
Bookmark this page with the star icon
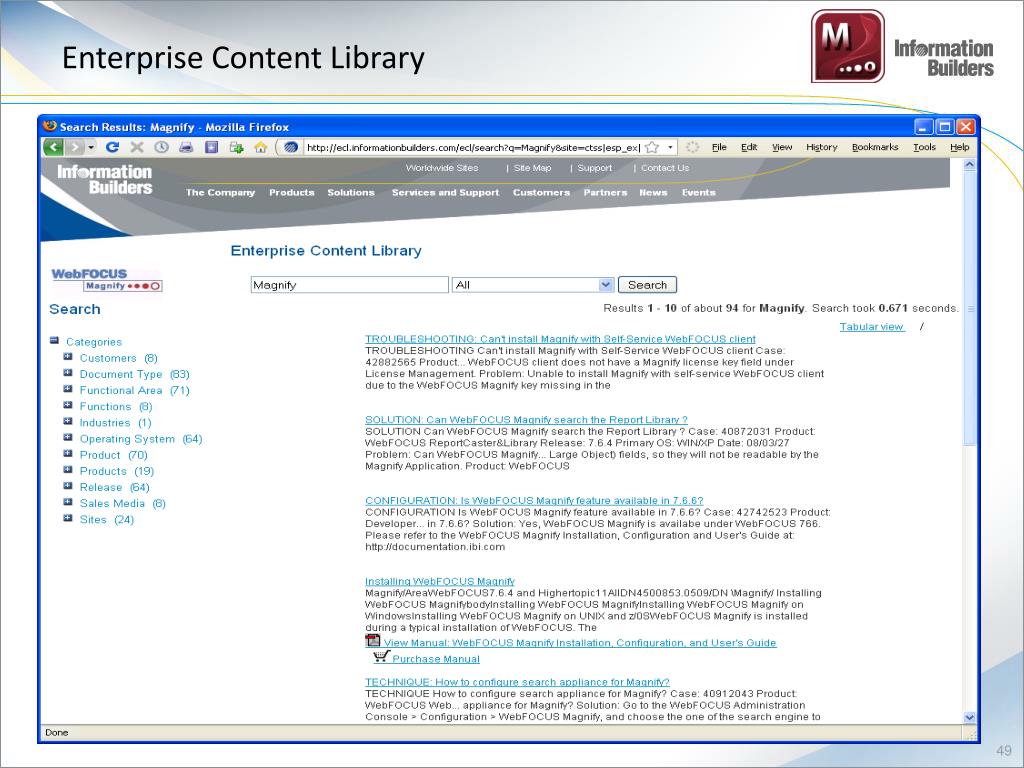pos(652,148)
